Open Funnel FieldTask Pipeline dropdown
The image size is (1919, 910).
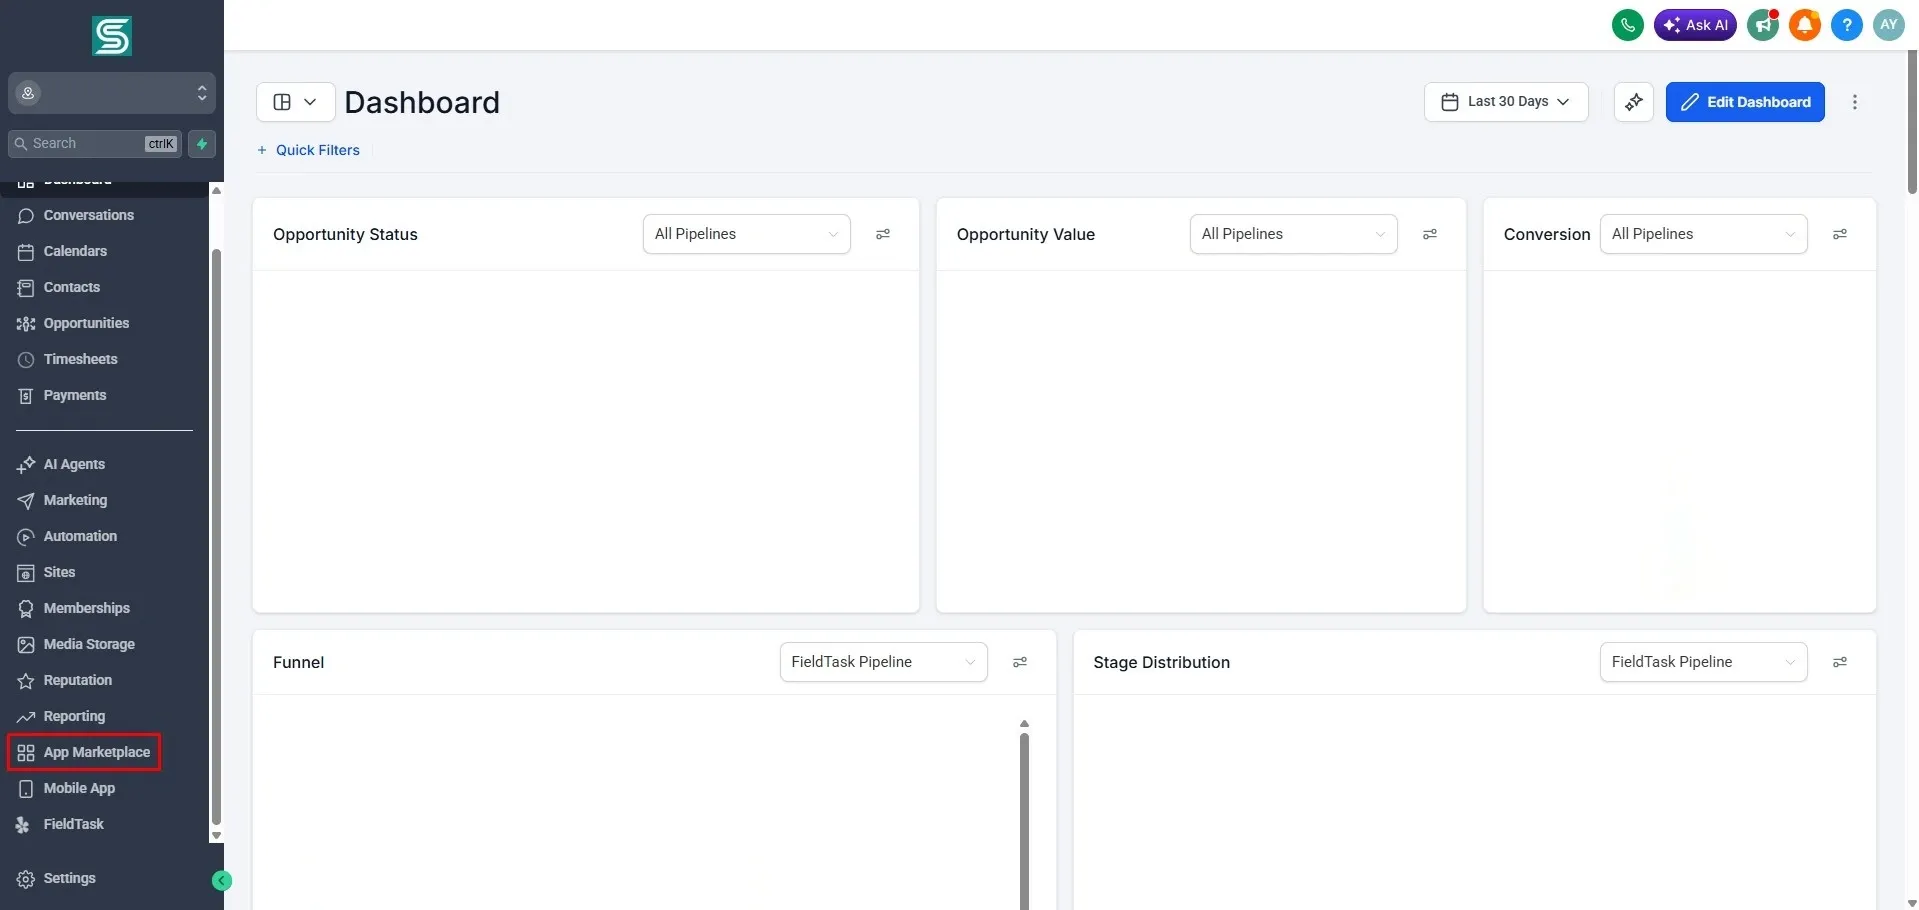pyautogui.click(x=883, y=662)
